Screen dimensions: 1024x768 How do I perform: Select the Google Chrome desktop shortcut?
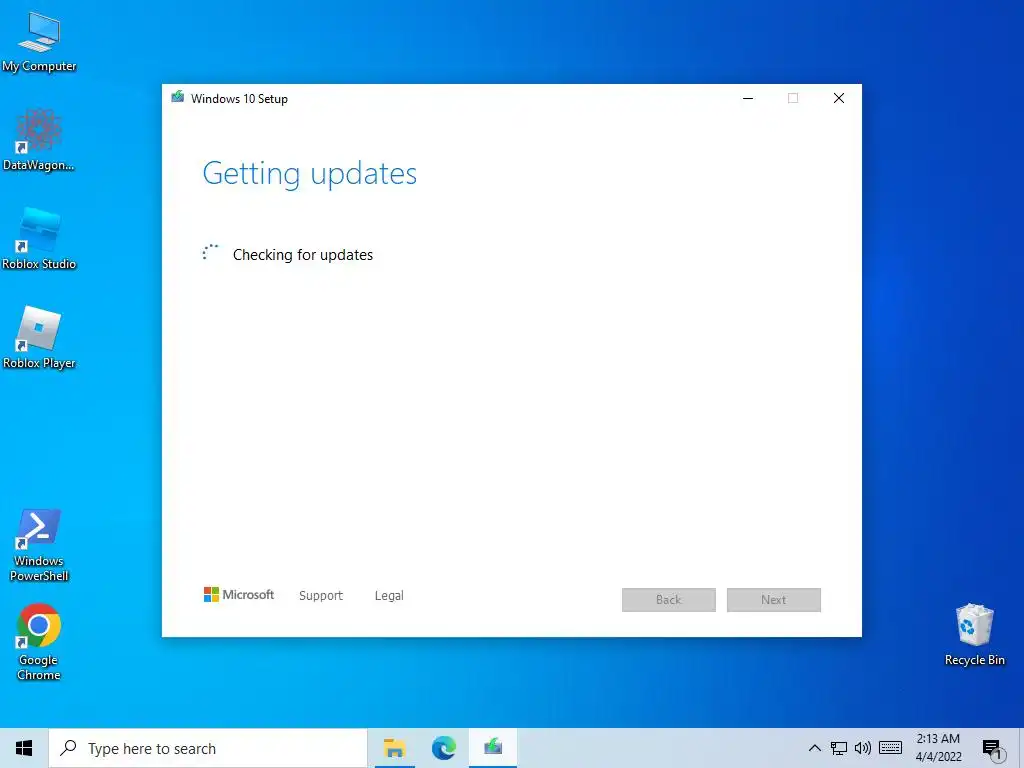click(x=39, y=643)
